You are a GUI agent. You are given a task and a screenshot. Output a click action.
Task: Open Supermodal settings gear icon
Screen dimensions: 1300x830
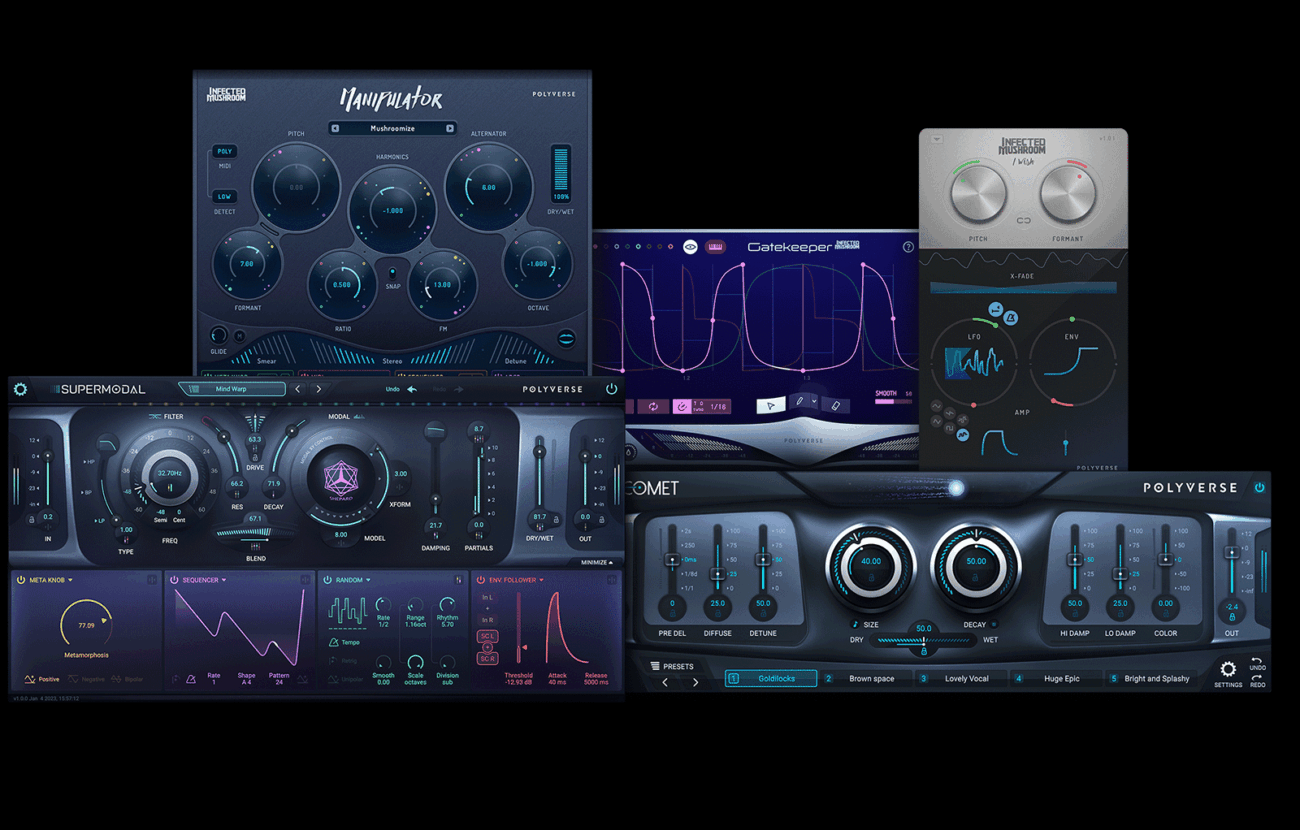[x=20, y=389]
